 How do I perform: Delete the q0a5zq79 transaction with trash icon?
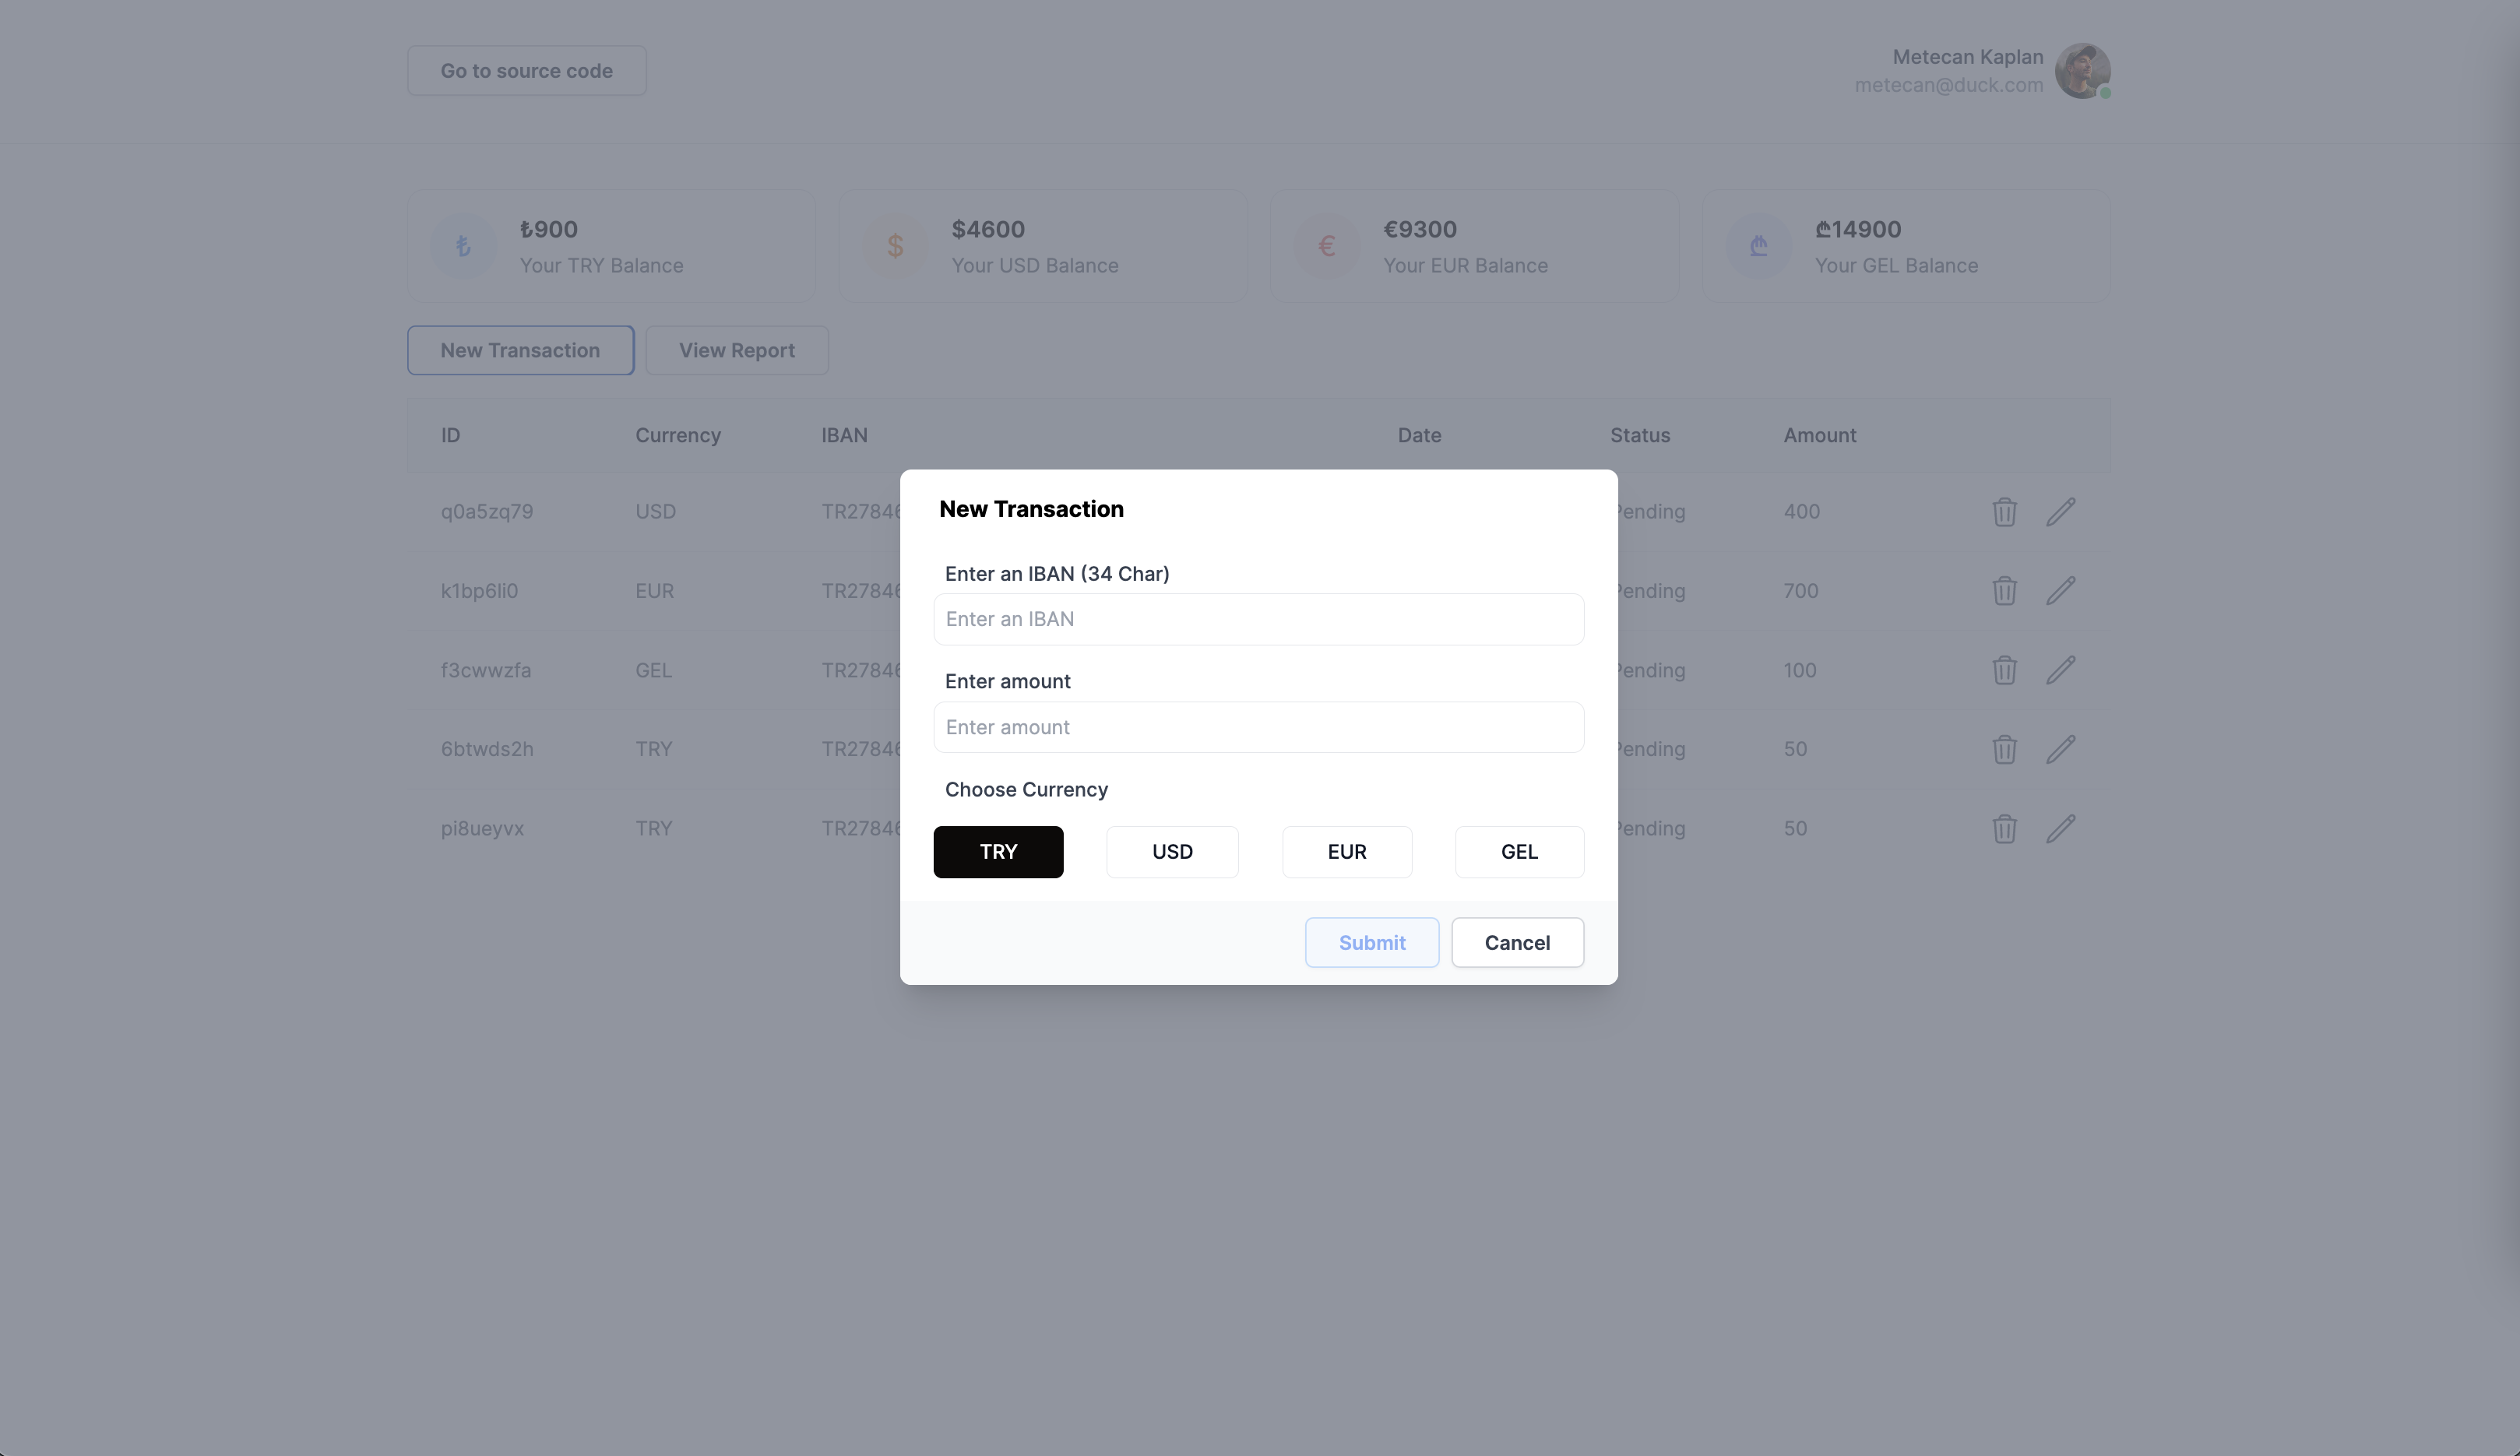[2004, 511]
